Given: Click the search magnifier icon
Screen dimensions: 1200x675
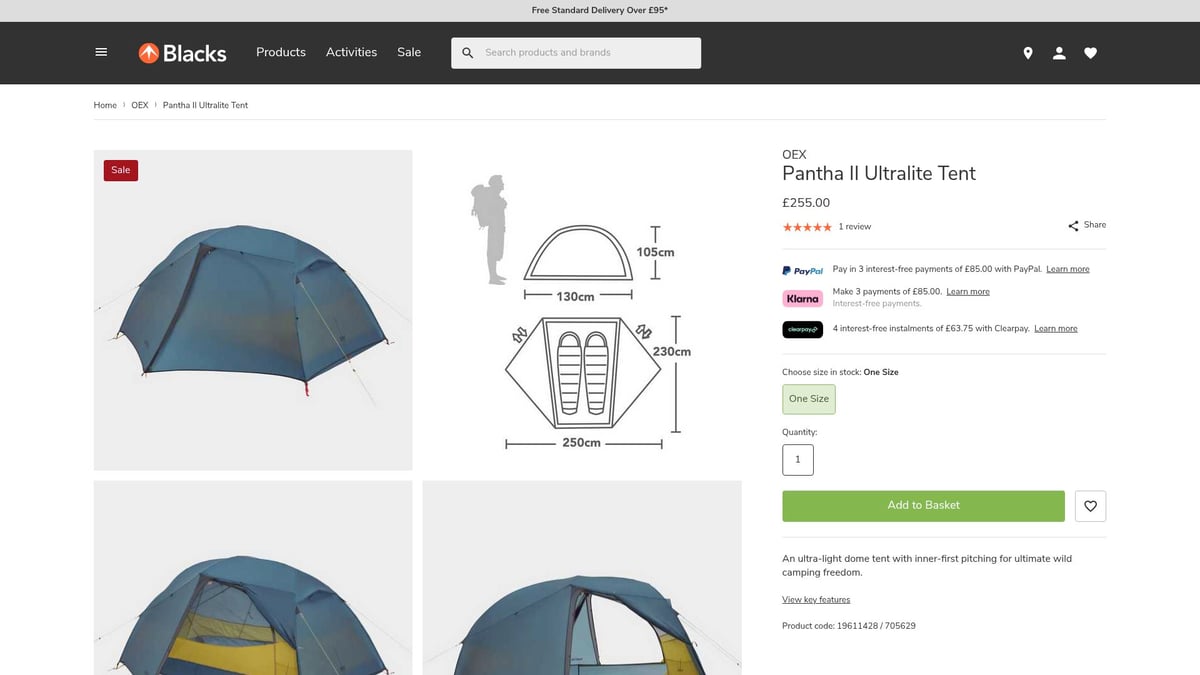Looking at the screenshot, I should click(x=467, y=52).
